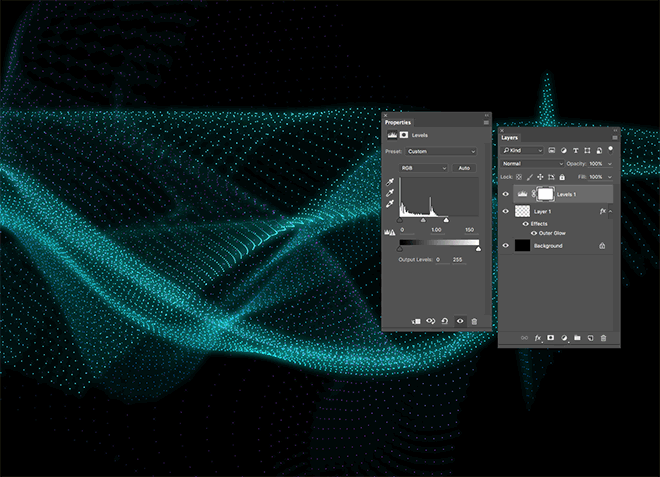Click the output white slider handle
This screenshot has width=660, height=477.
coord(478,249)
